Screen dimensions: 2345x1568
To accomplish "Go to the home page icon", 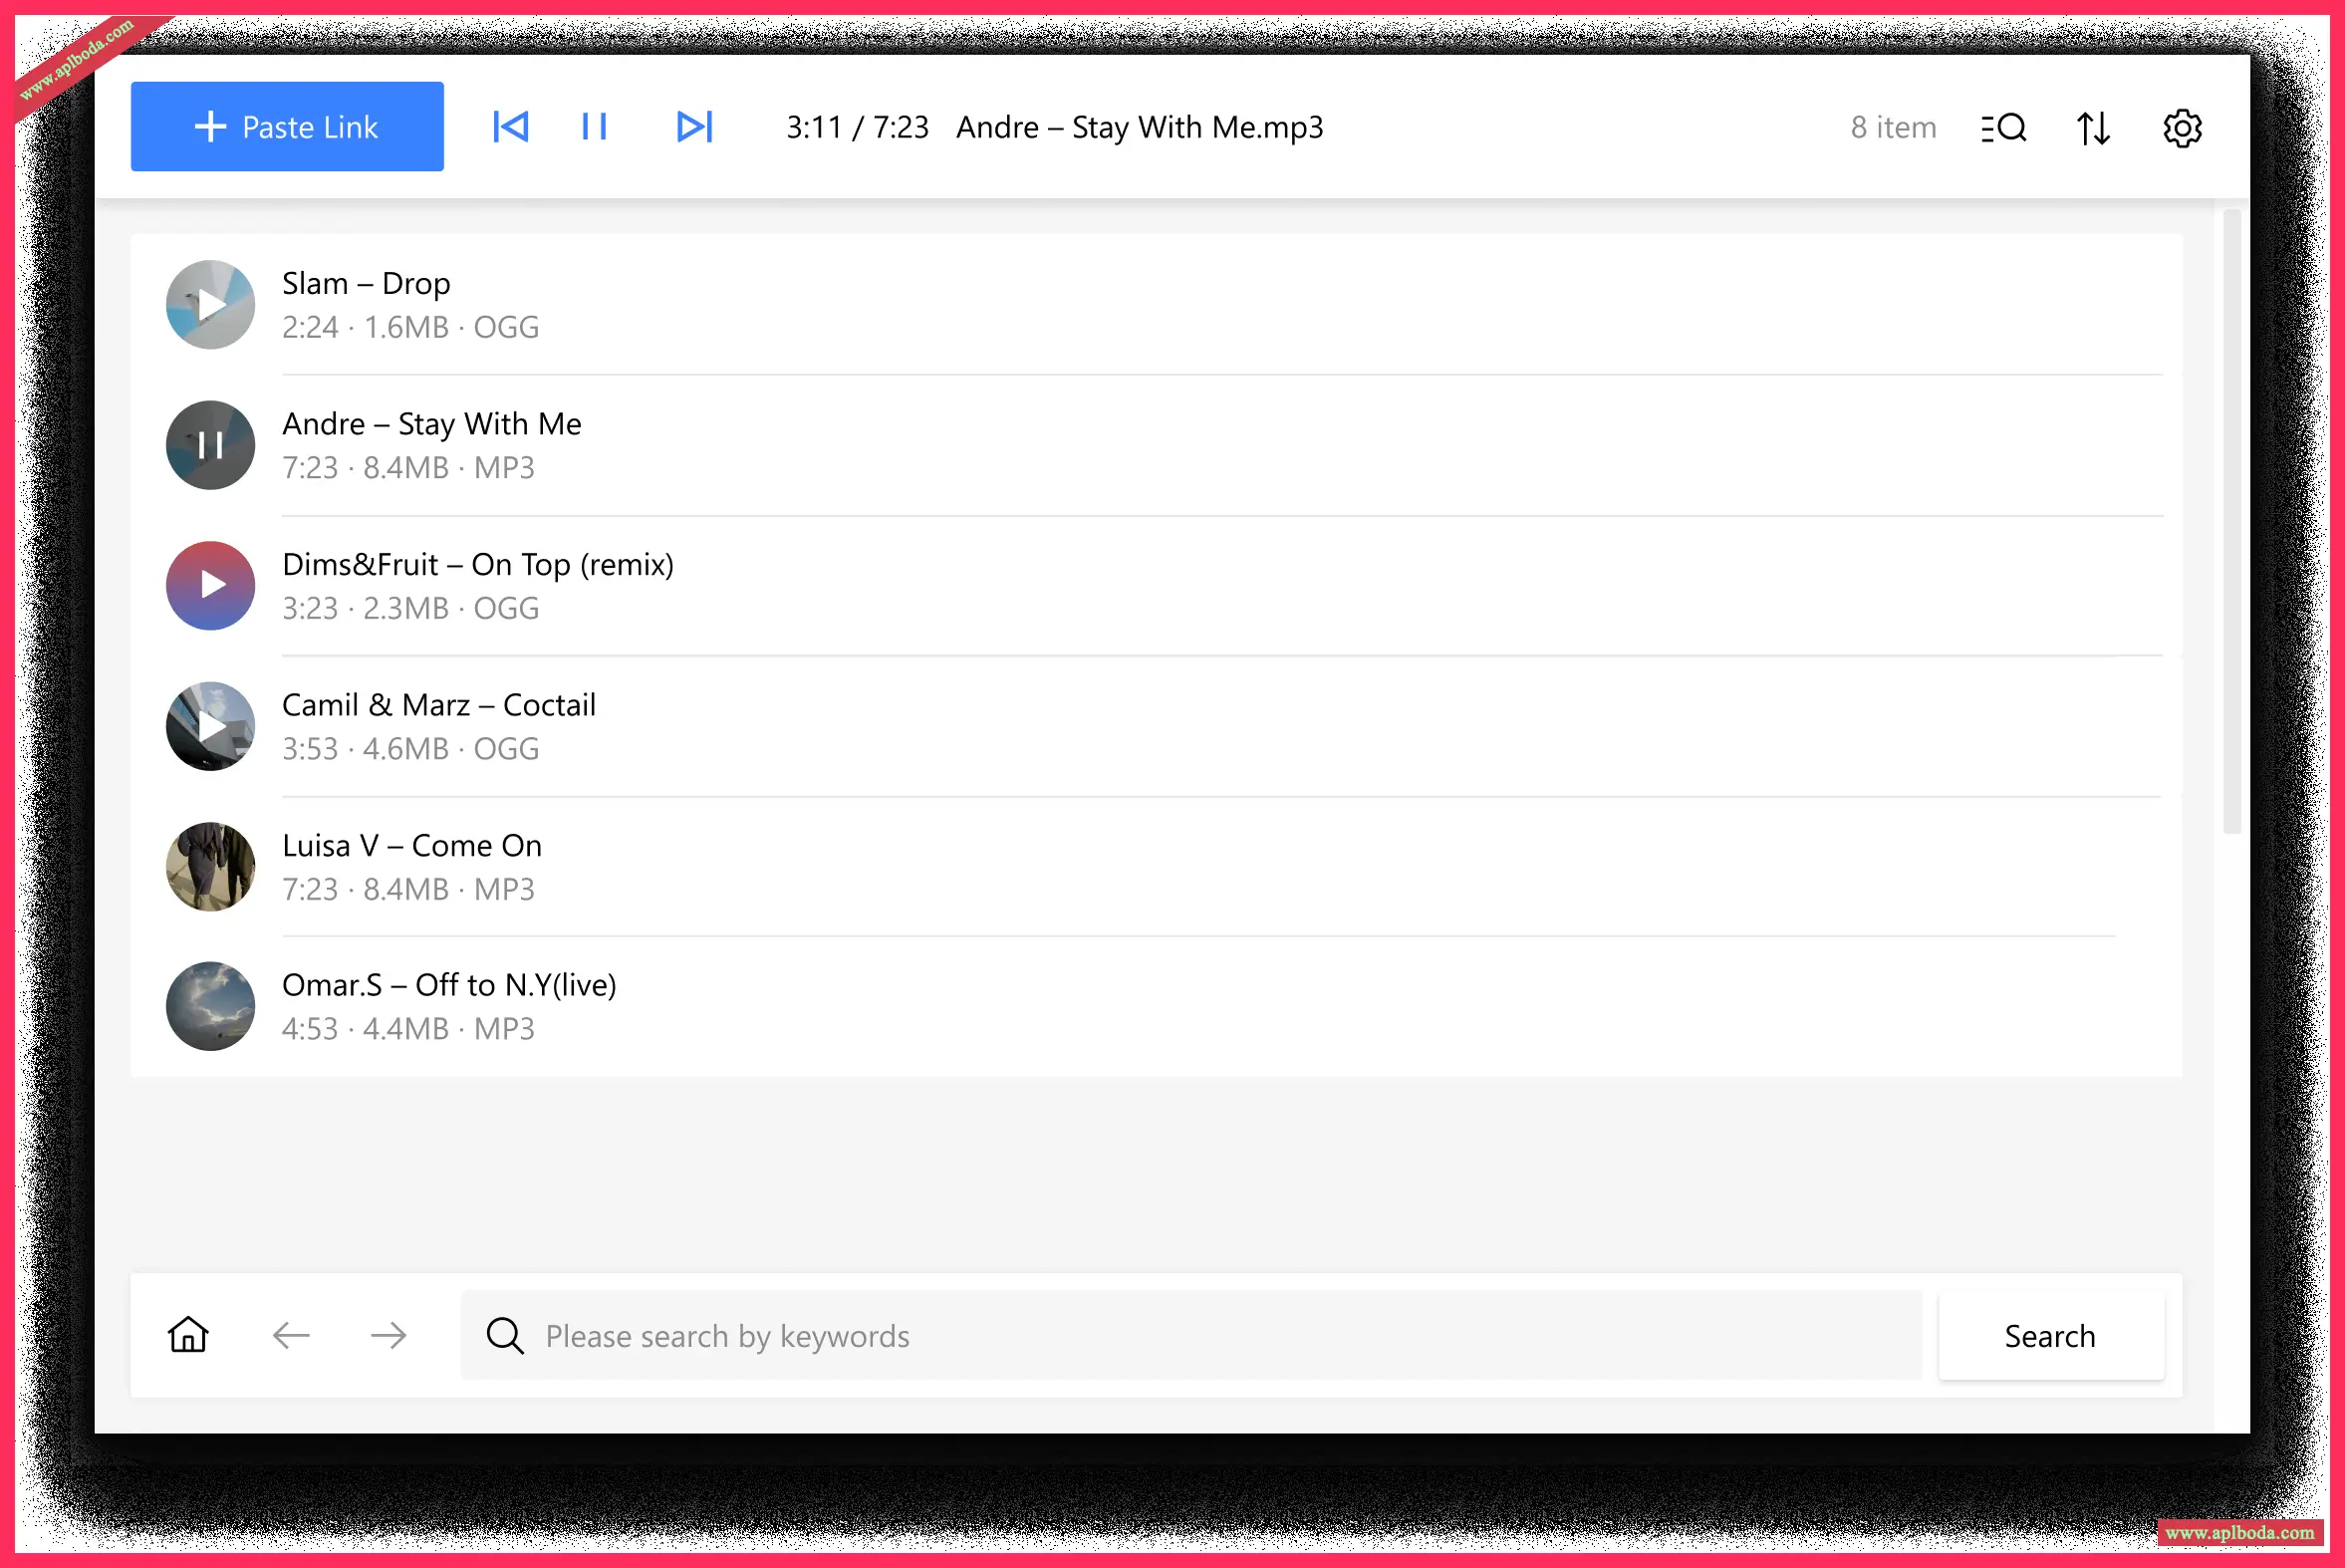I will (188, 1335).
